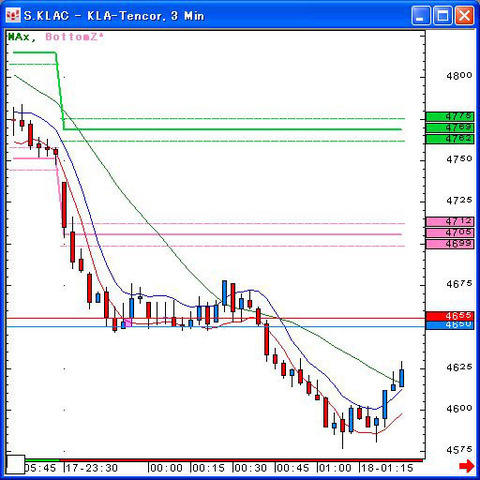Select the blue 4650 price tag
Screen dimensions: 480x480
click(x=450, y=325)
